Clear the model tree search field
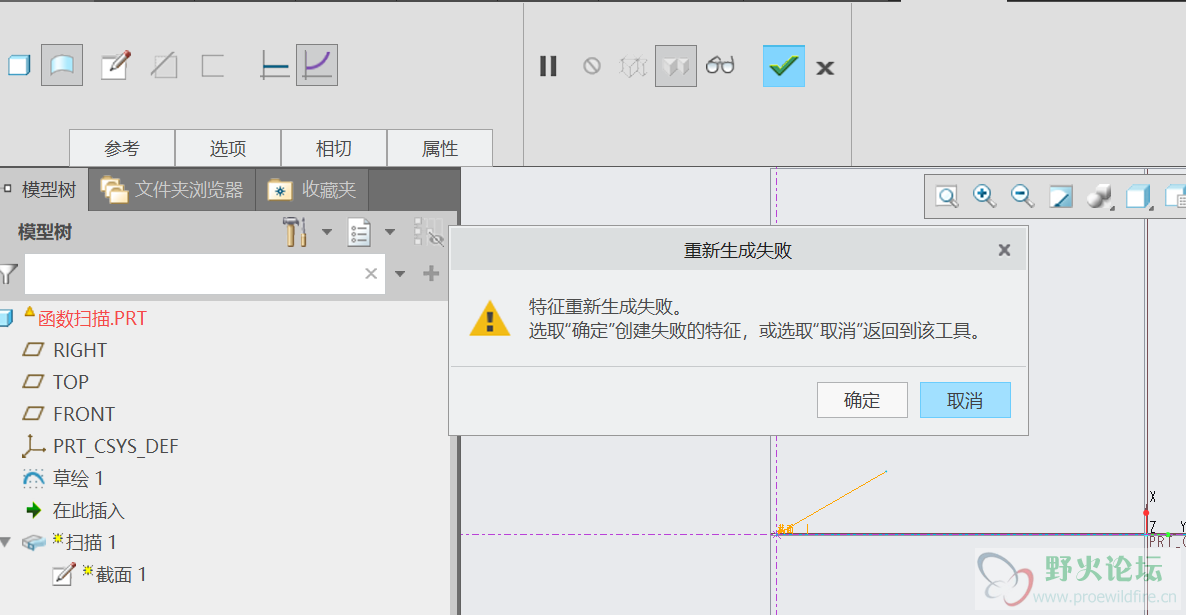The height and width of the screenshot is (615, 1186). [x=371, y=274]
